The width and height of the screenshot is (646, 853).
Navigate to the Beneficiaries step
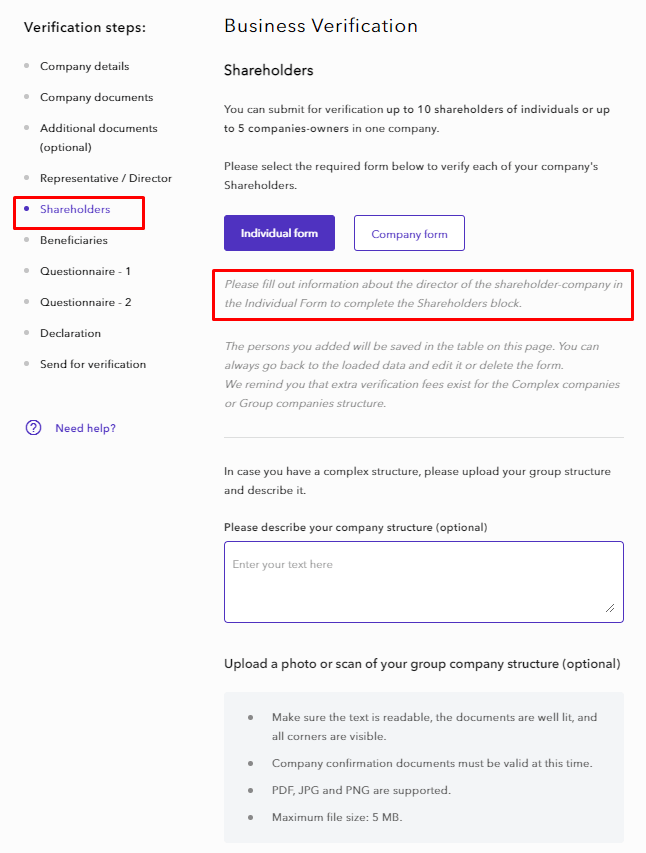click(73, 240)
